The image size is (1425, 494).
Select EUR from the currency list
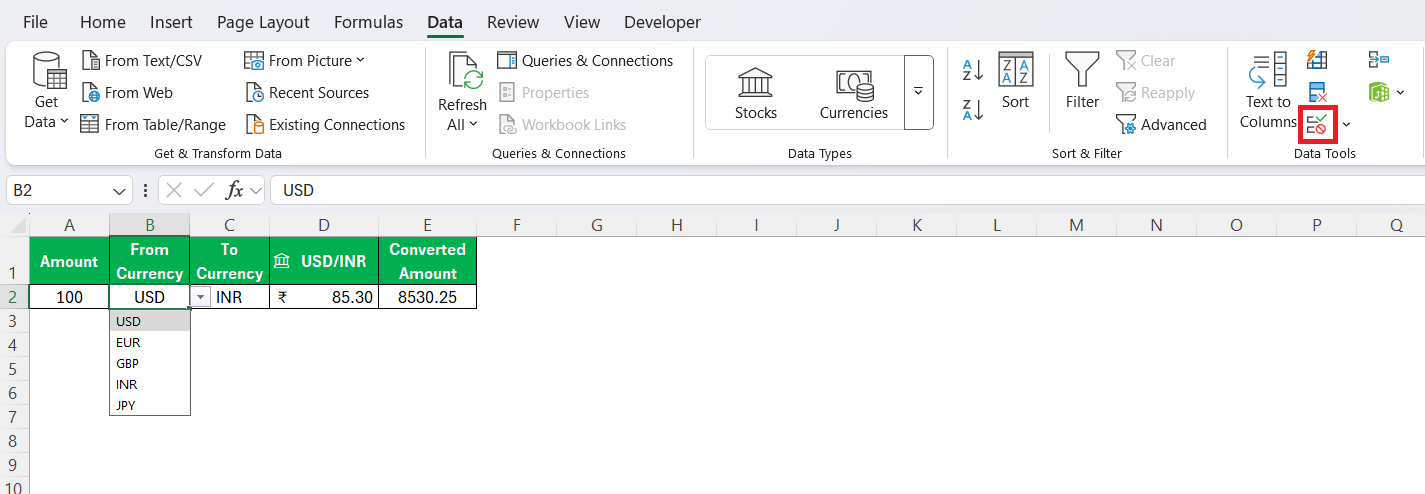point(150,342)
